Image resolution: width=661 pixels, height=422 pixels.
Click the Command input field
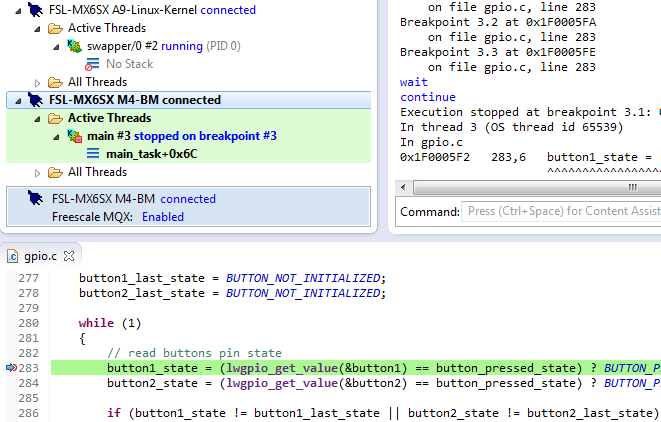tap(561, 211)
